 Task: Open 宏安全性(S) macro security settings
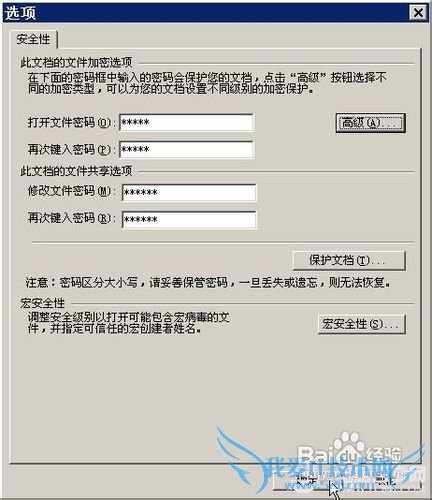[361, 324]
